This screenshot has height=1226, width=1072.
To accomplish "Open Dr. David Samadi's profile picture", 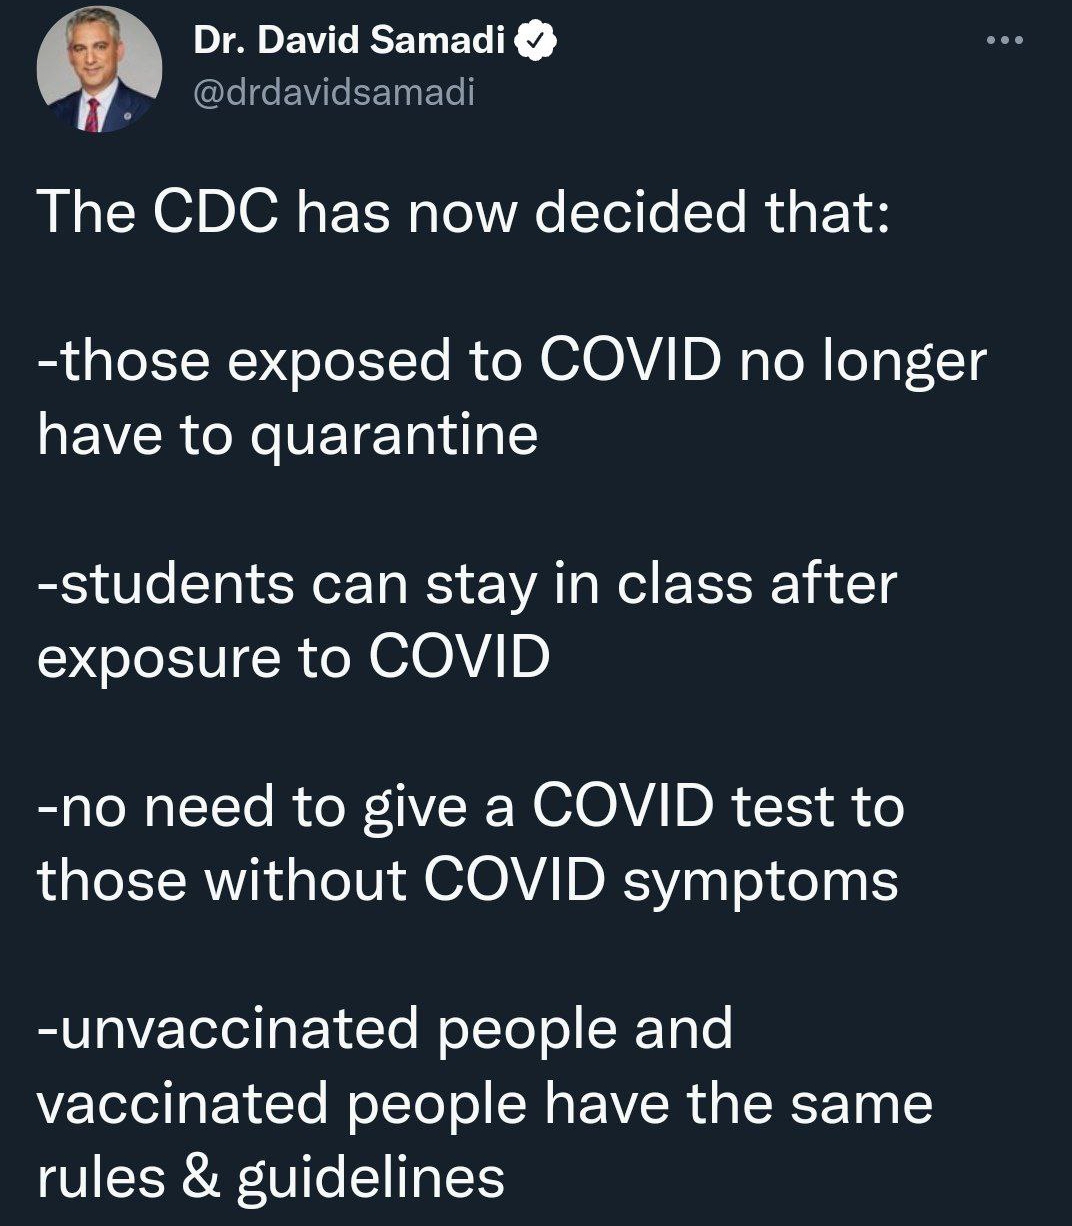I will pos(99,72).
